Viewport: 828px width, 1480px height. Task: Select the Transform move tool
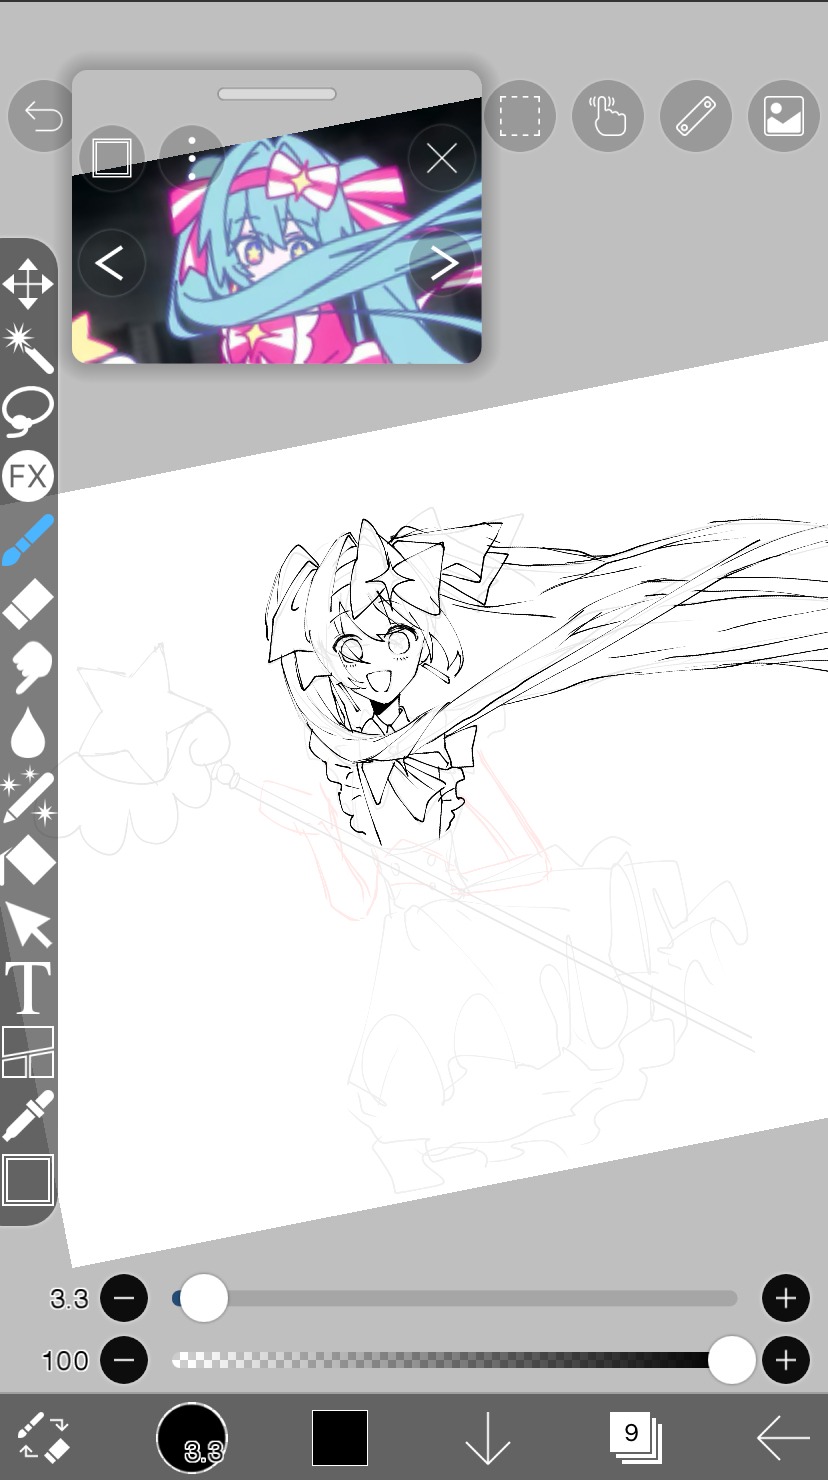[28, 285]
